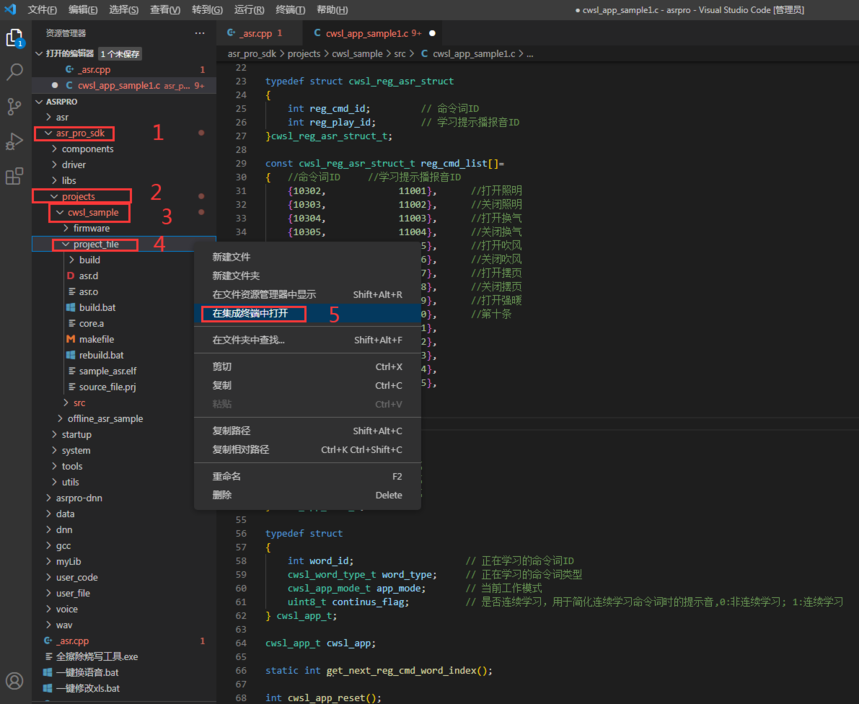Screen dimensions: 859x704
Task: Open the Search view icon
Action: click(15, 72)
